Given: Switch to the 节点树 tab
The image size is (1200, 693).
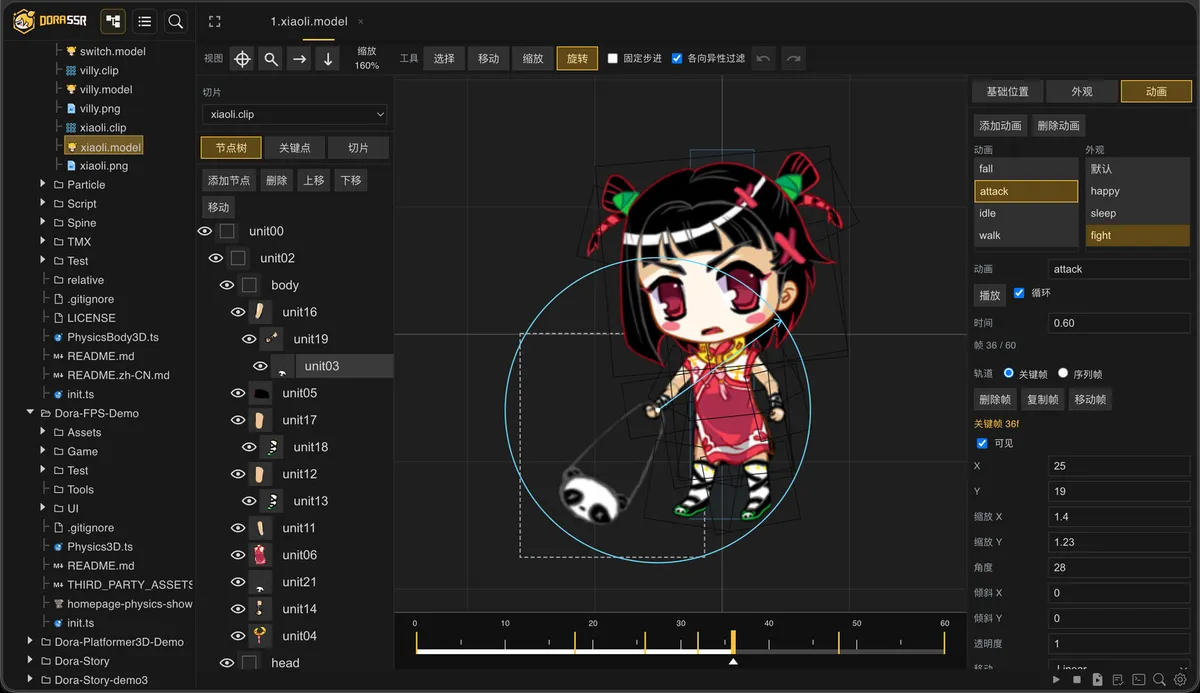Looking at the screenshot, I should pyautogui.click(x=231, y=148).
